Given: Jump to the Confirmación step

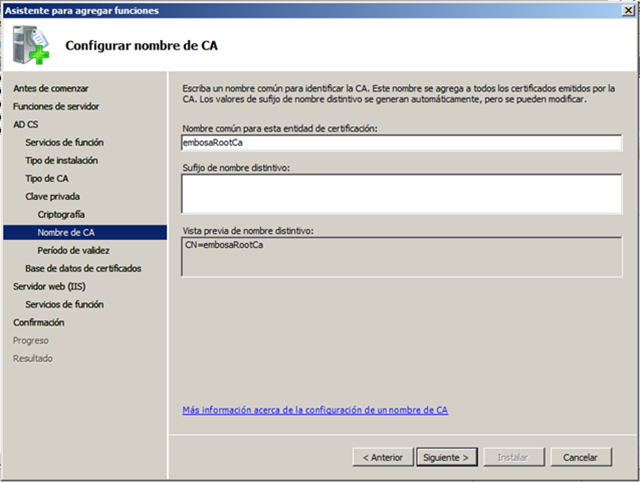Looking at the screenshot, I should click(x=39, y=322).
